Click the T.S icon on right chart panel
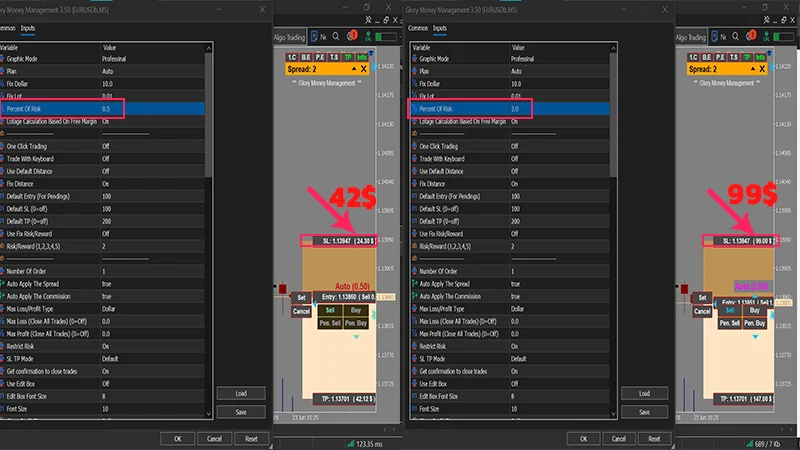 (734, 57)
